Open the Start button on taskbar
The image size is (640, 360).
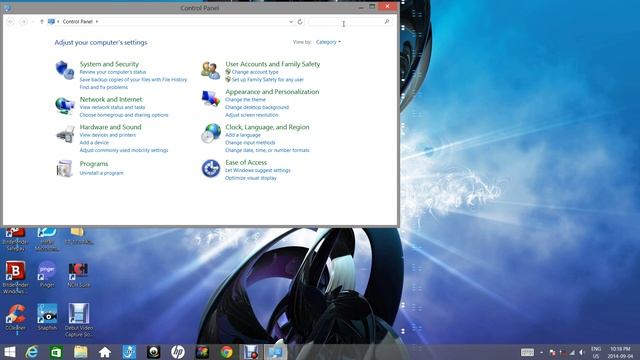[x=9, y=352]
